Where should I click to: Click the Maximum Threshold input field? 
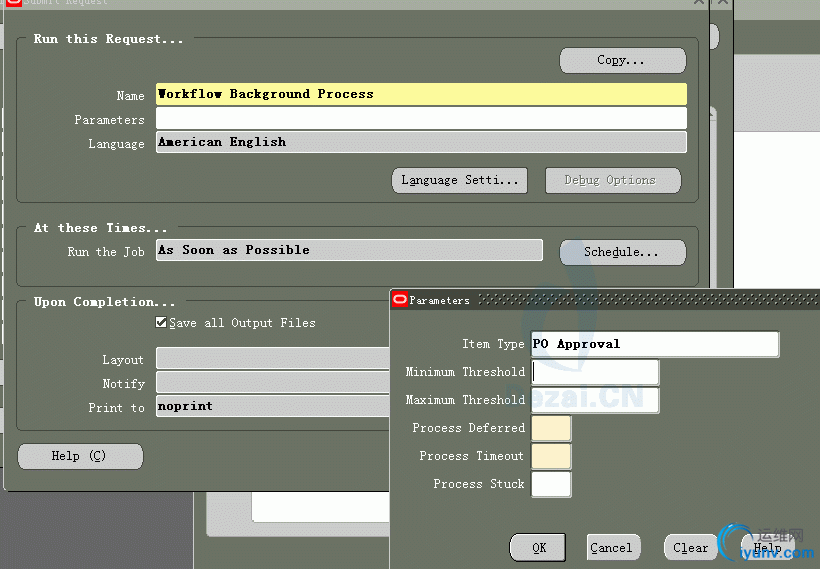595,401
